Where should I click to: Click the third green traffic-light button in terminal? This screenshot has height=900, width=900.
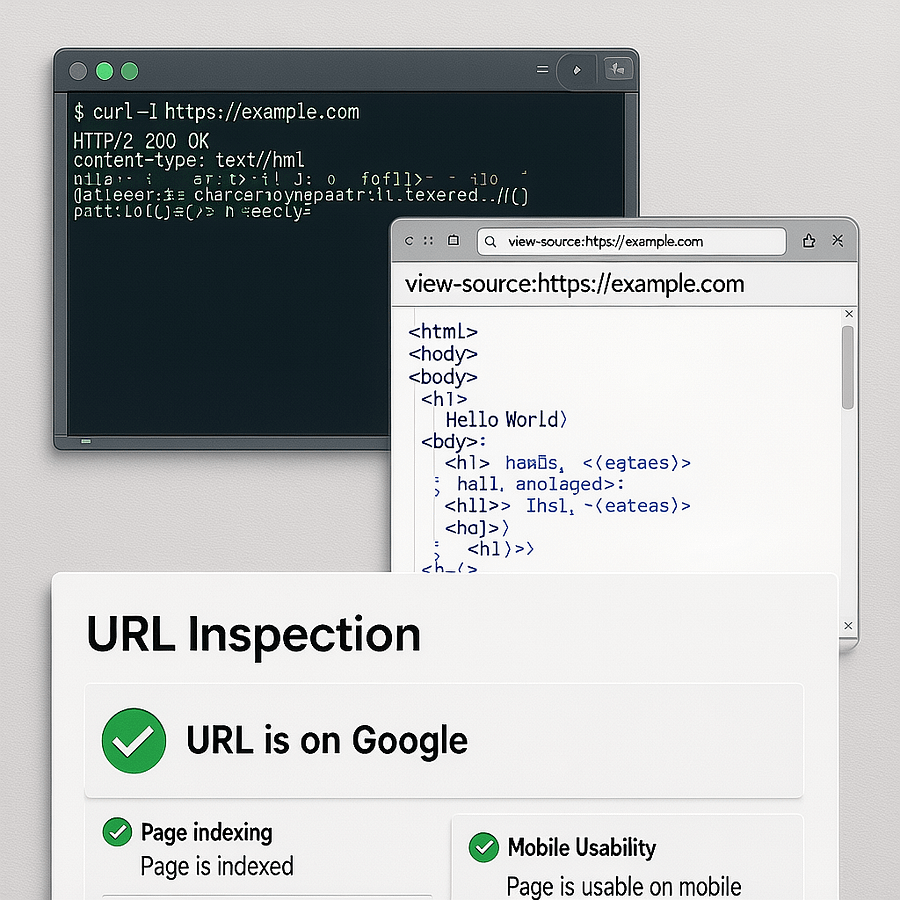tap(130, 71)
